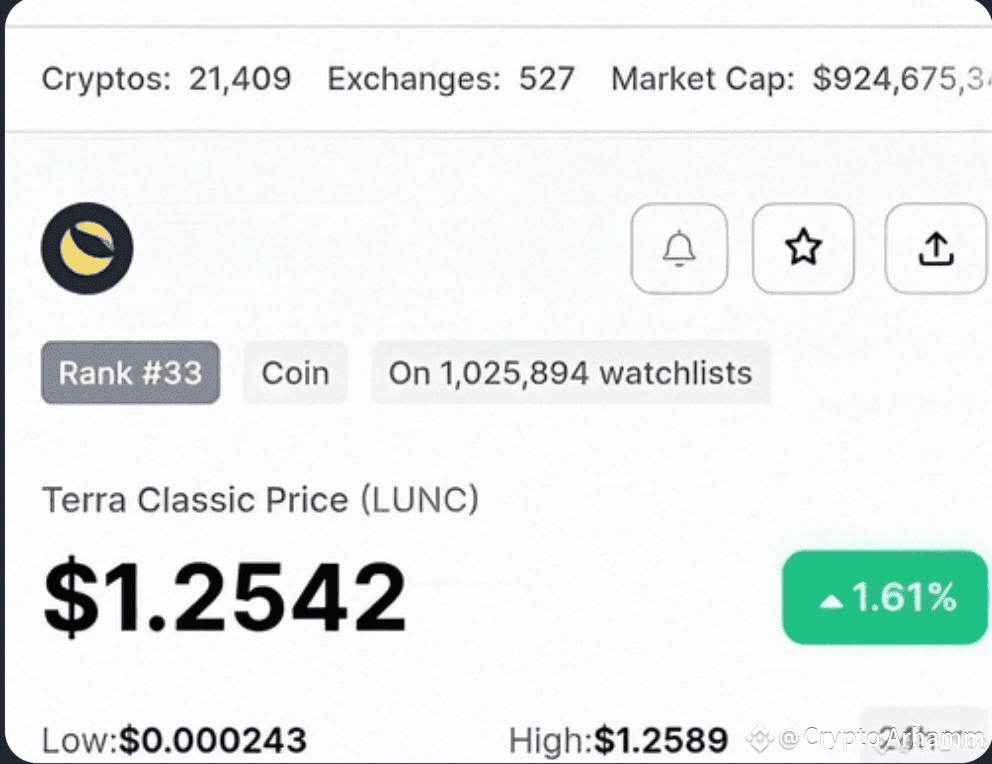Click the price alert bell icon

click(679, 249)
